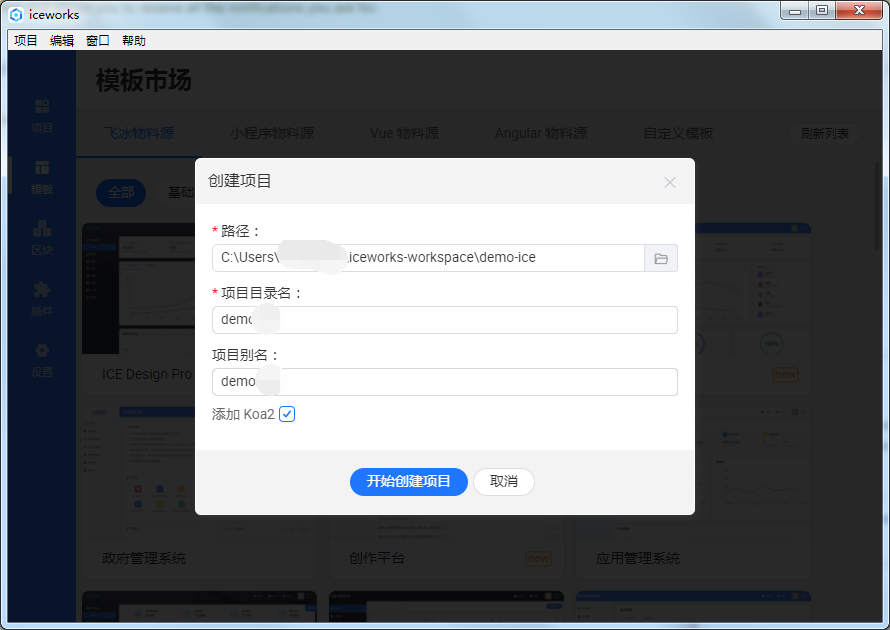
Task: Switch to the Angular 物料源 tab
Action: pos(540,133)
